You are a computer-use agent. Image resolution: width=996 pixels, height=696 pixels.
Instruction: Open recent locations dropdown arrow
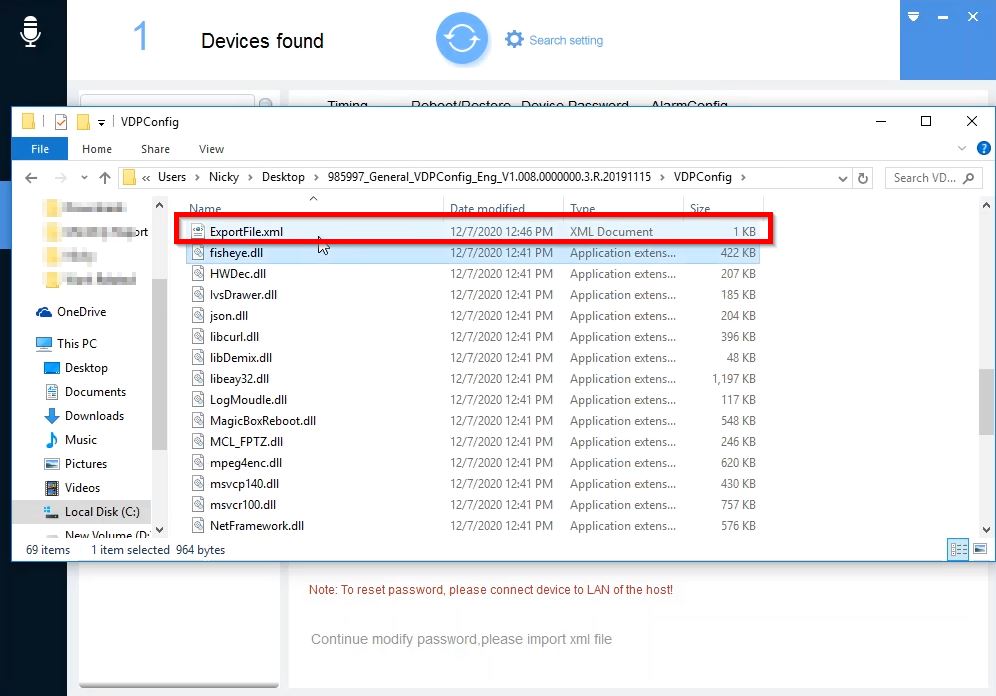tap(83, 178)
